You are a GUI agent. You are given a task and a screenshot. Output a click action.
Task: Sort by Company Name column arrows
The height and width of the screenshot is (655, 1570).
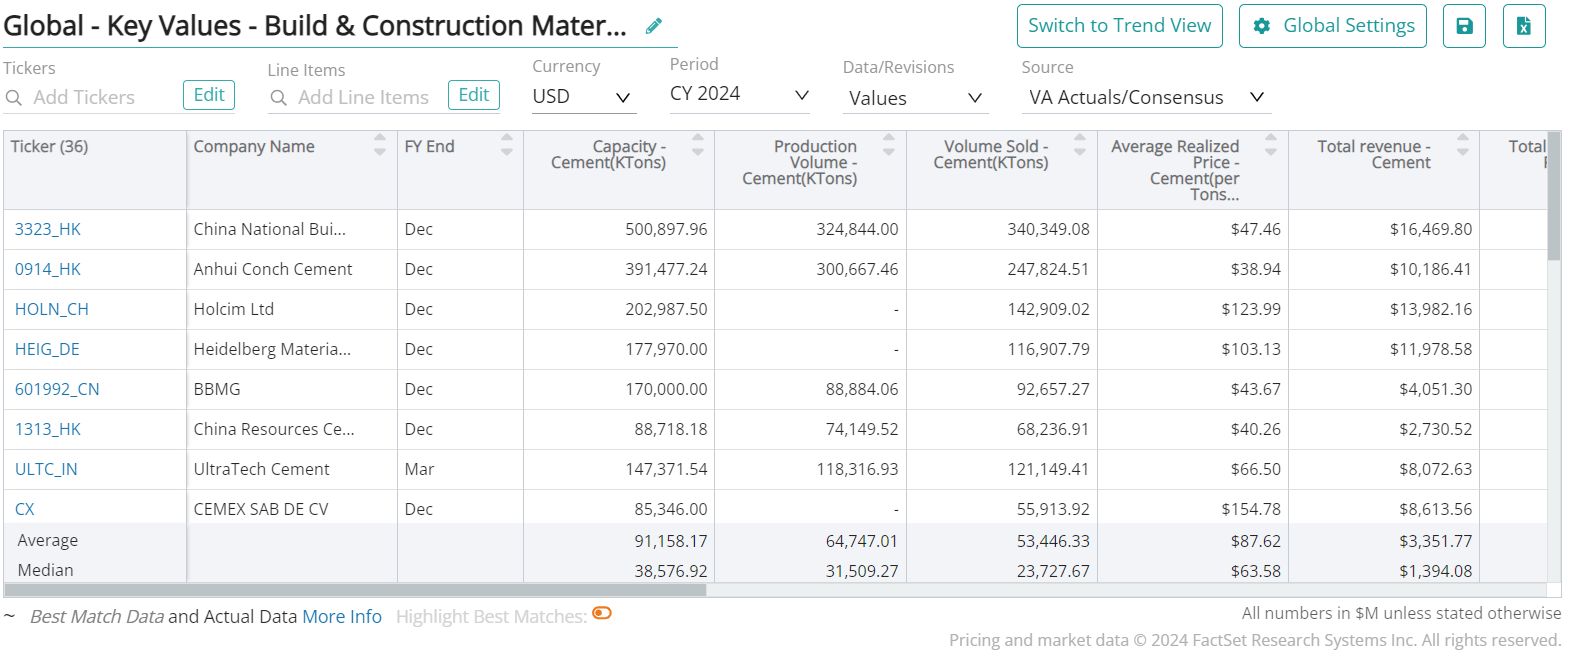[x=380, y=145]
